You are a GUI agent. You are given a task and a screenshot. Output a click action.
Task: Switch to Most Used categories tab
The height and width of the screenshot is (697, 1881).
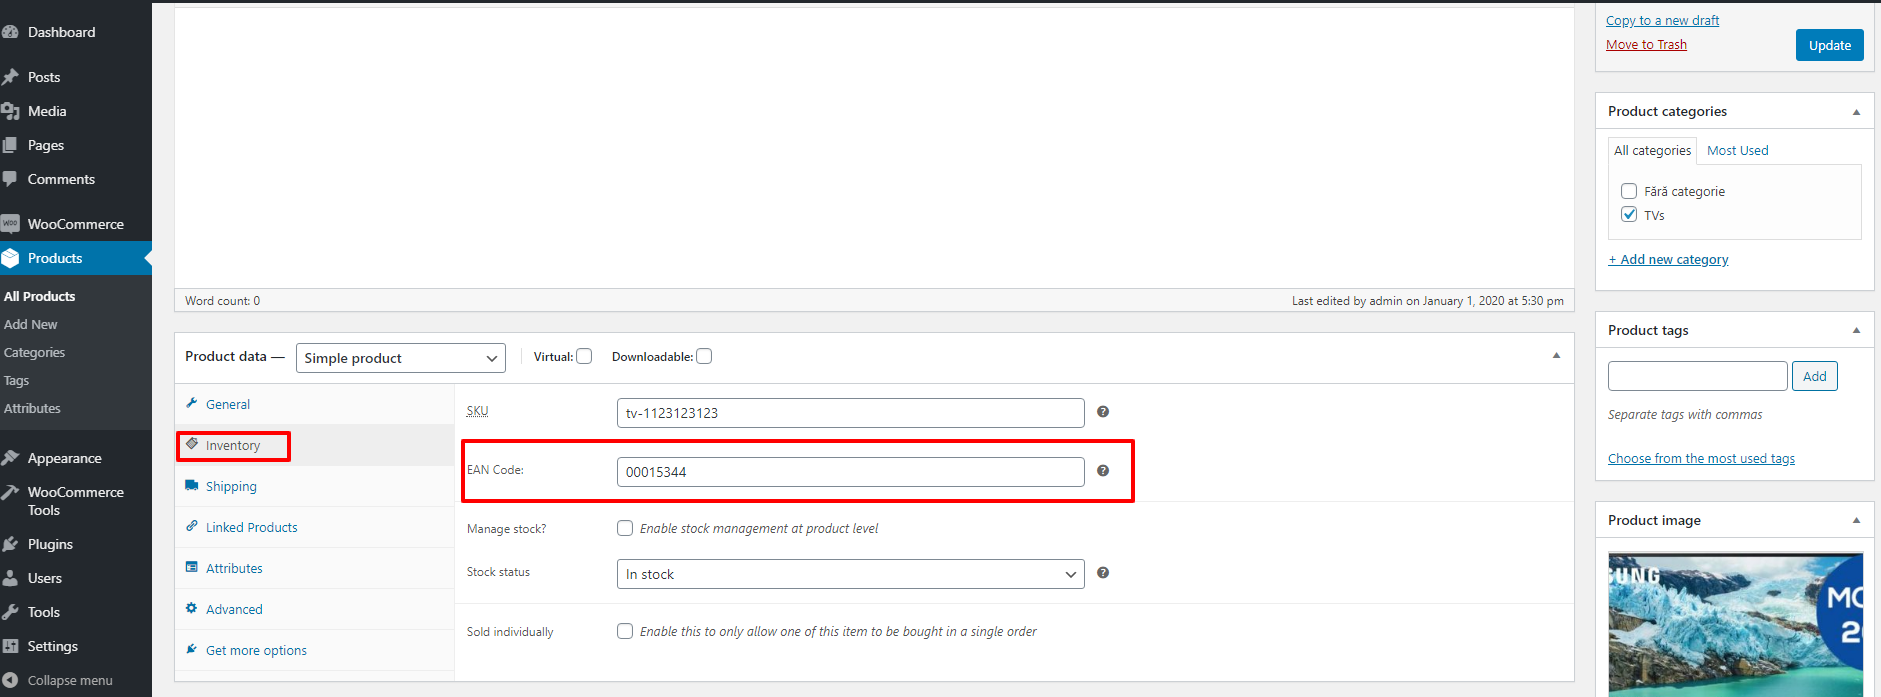1737,151
